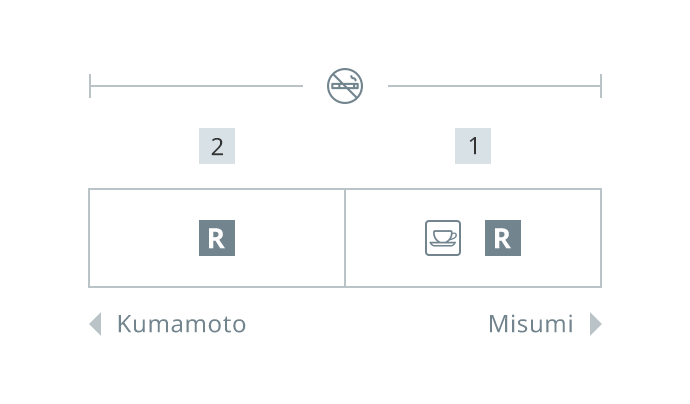
Task: Select the car number 1 badge
Action: point(473,147)
